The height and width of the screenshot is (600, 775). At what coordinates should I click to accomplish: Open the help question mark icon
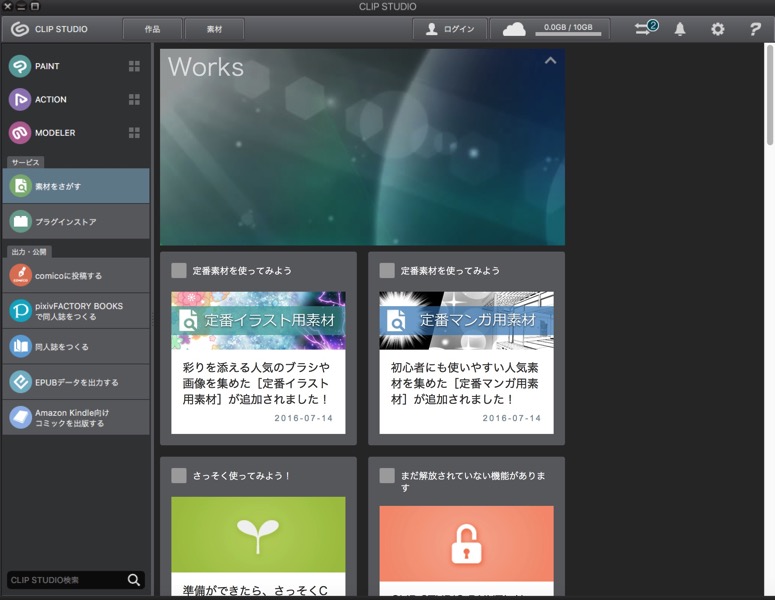[755, 29]
